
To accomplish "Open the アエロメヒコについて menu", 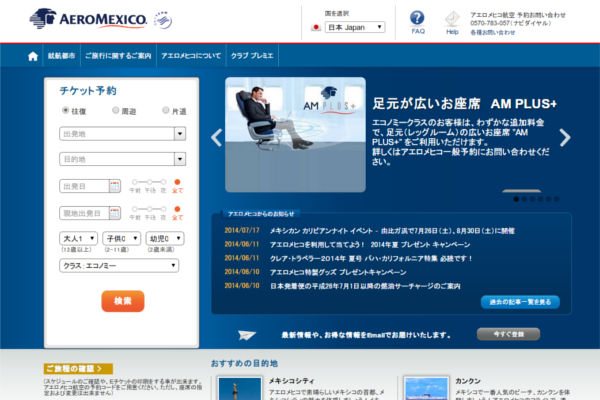I will click(191, 56).
